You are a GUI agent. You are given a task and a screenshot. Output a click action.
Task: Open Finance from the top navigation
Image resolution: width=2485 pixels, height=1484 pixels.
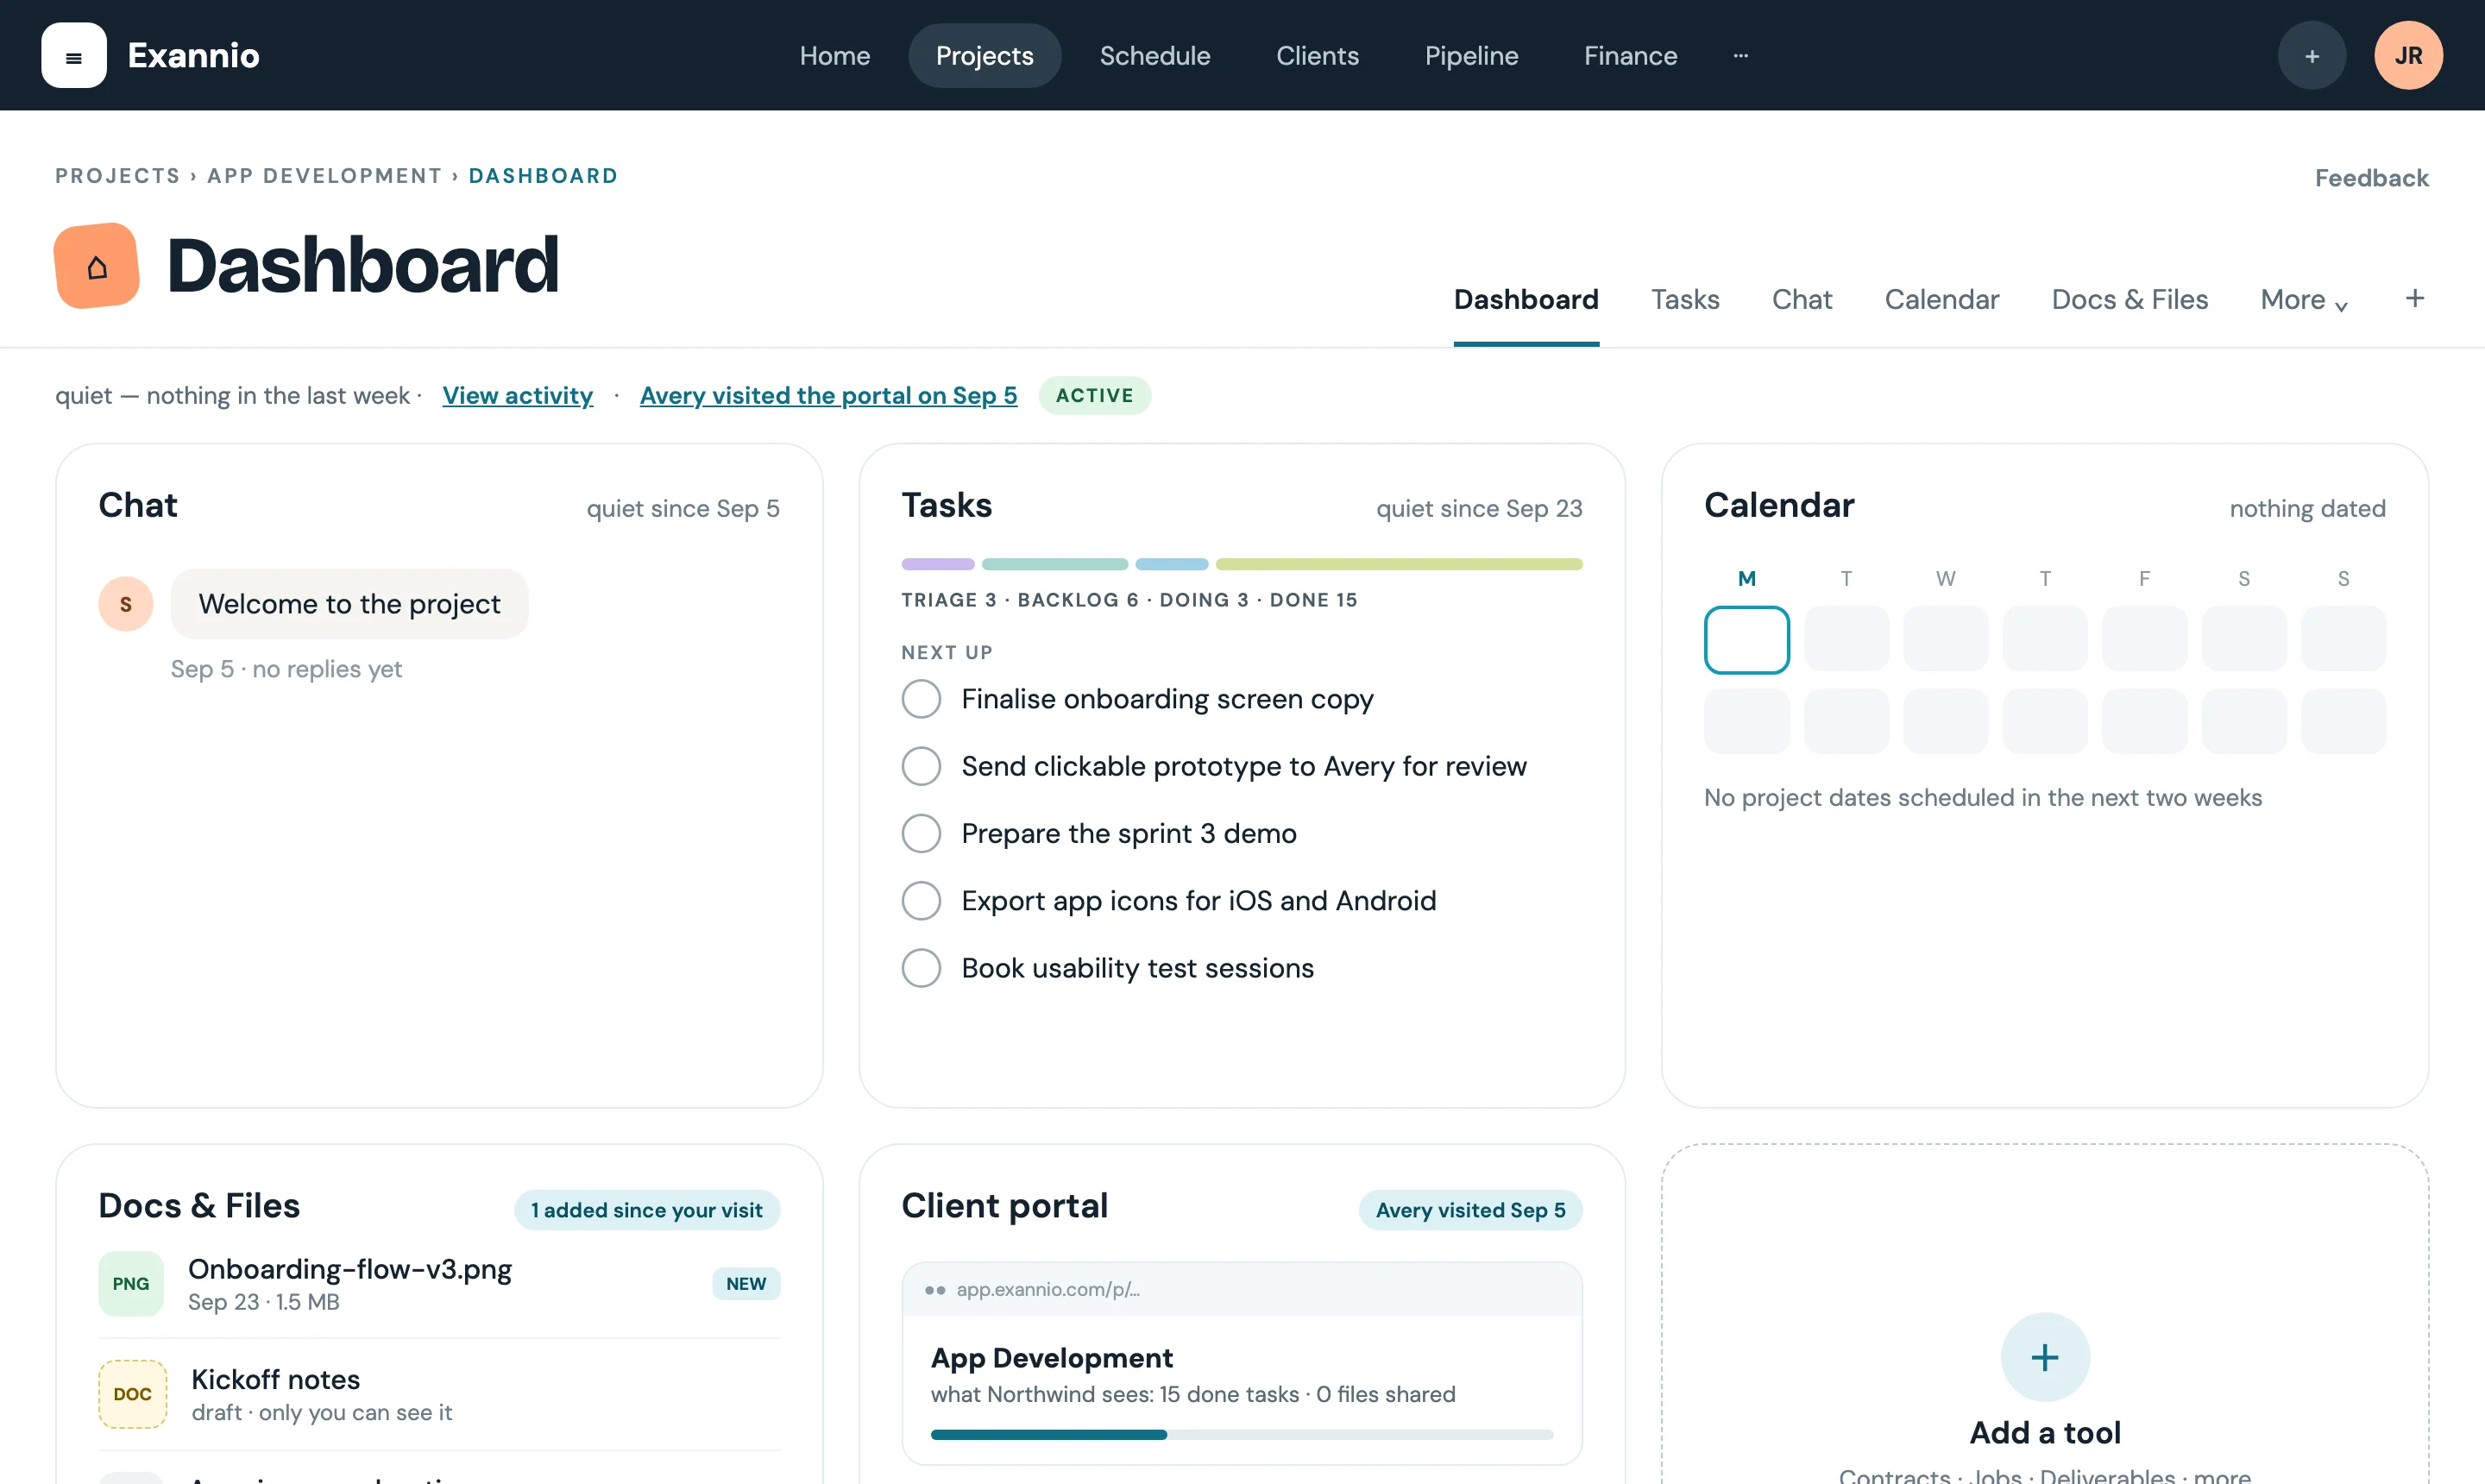point(1630,56)
